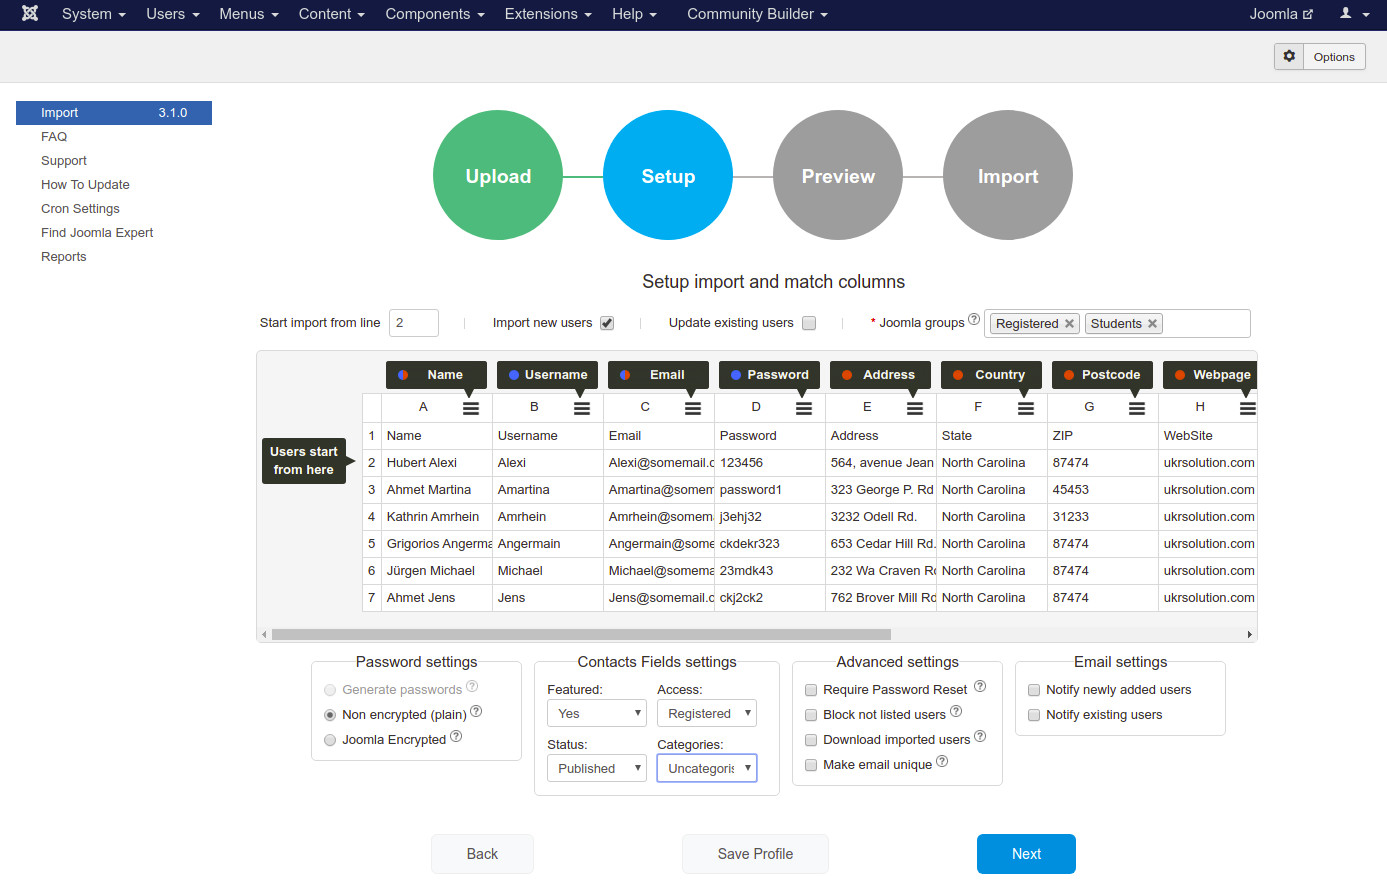Open Cron Settings in sidebar

tap(80, 209)
